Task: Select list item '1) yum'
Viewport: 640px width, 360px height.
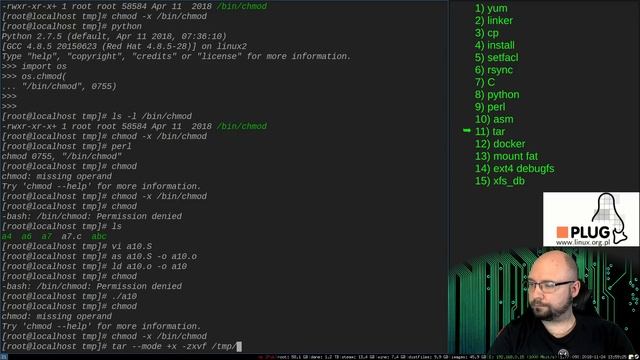Action: click(x=491, y=8)
